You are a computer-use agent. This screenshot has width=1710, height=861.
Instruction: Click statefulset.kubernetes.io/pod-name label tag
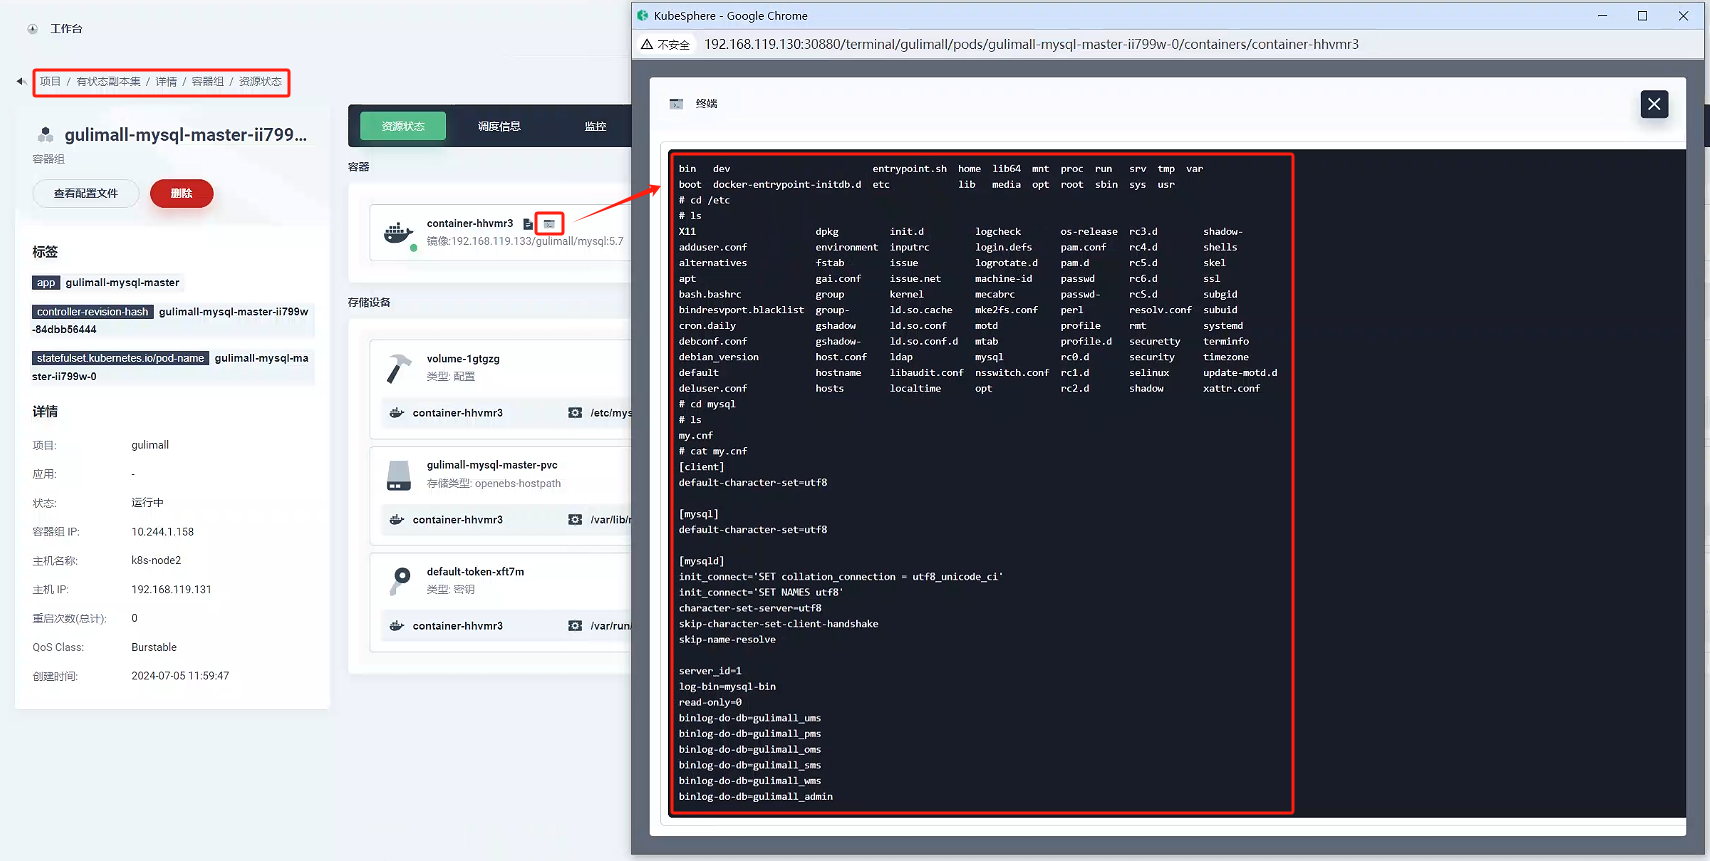click(121, 358)
